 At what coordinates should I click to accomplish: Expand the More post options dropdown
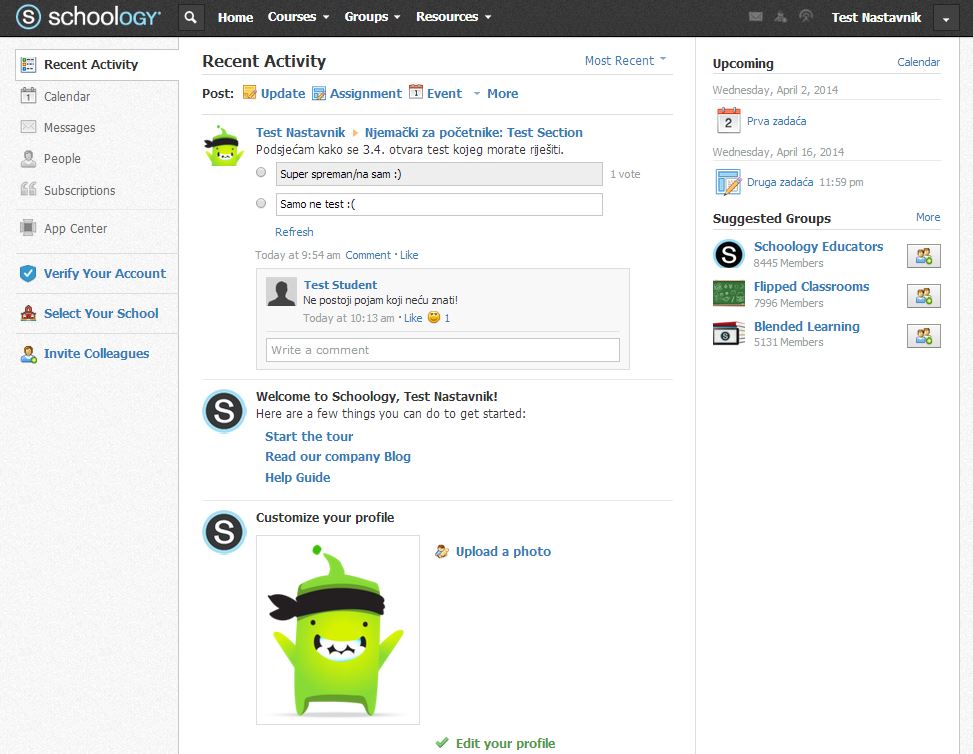pos(495,94)
